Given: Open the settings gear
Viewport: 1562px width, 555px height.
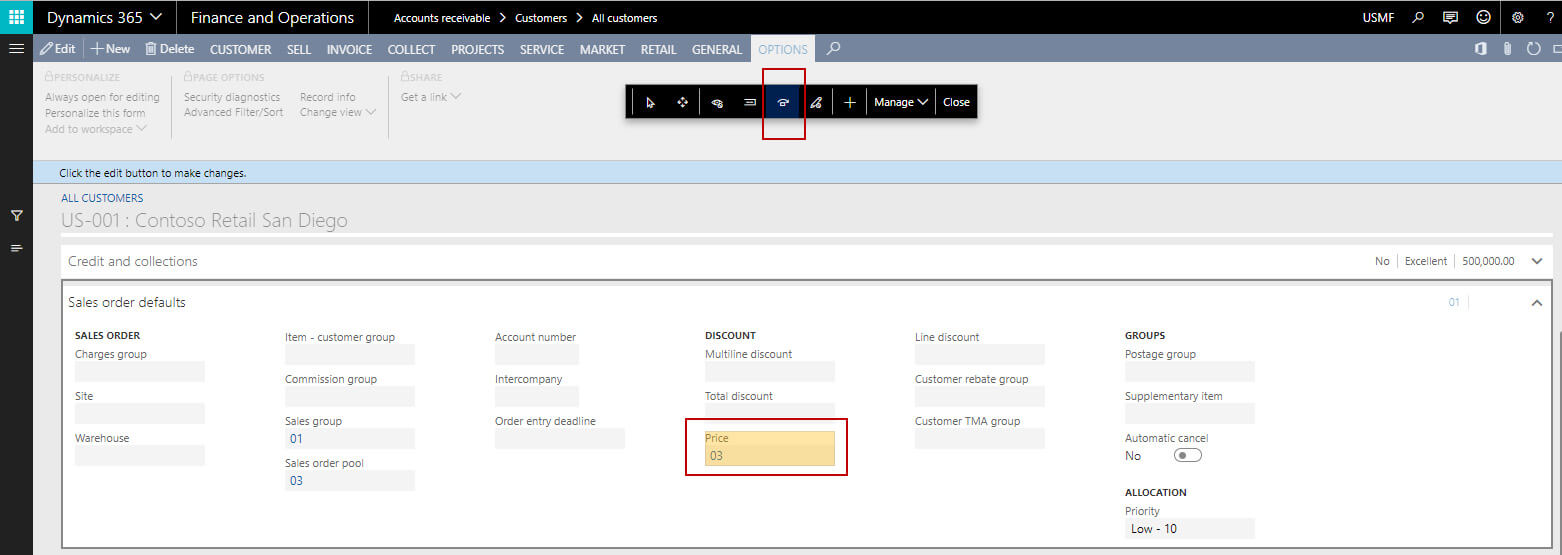Looking at the screenshot, I should [1518, 18].
